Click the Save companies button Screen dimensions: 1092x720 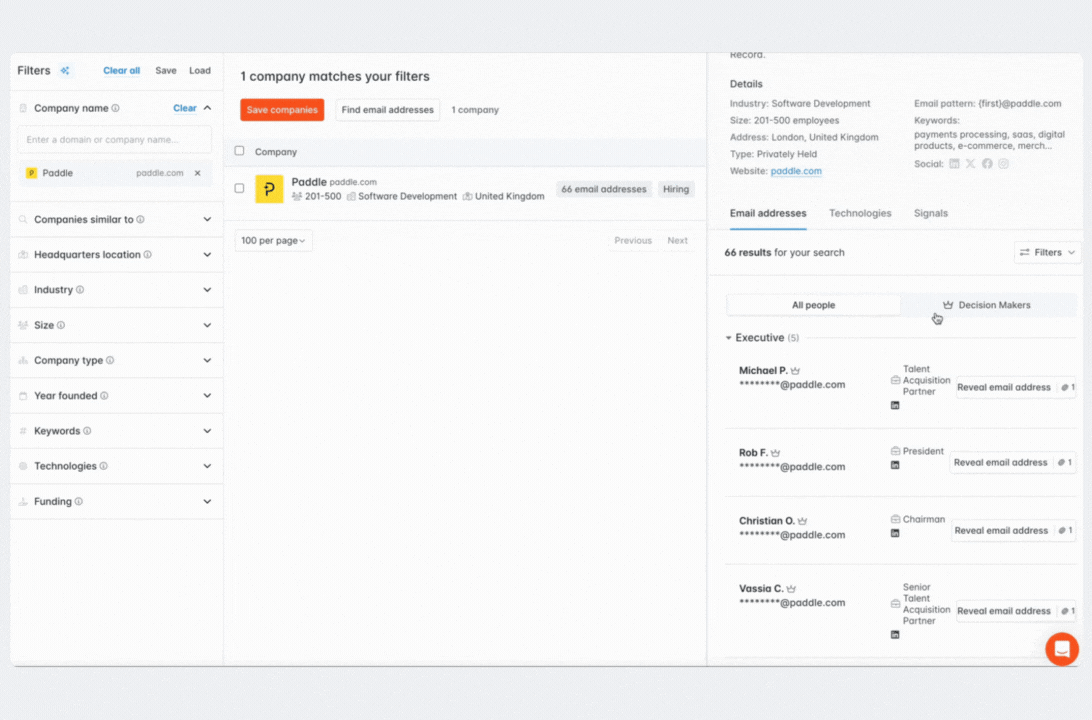[x=282, y=110]
